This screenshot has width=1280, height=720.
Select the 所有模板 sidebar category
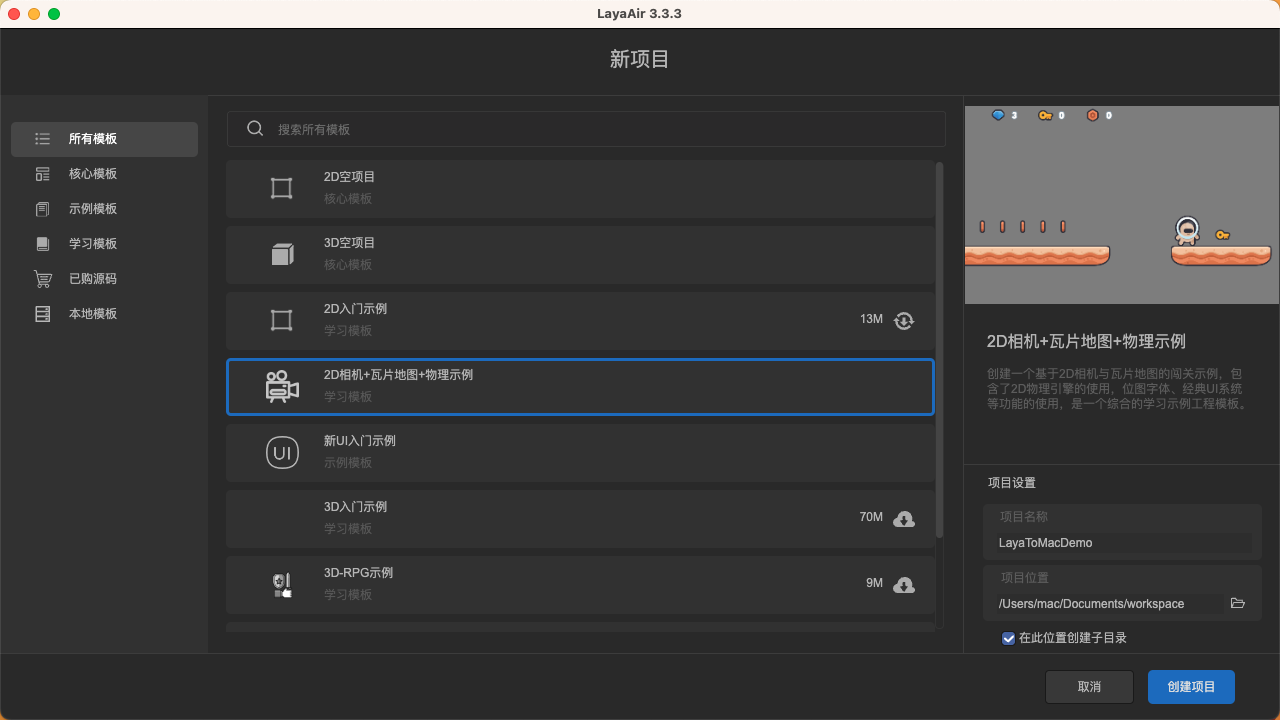coord(104,139)
